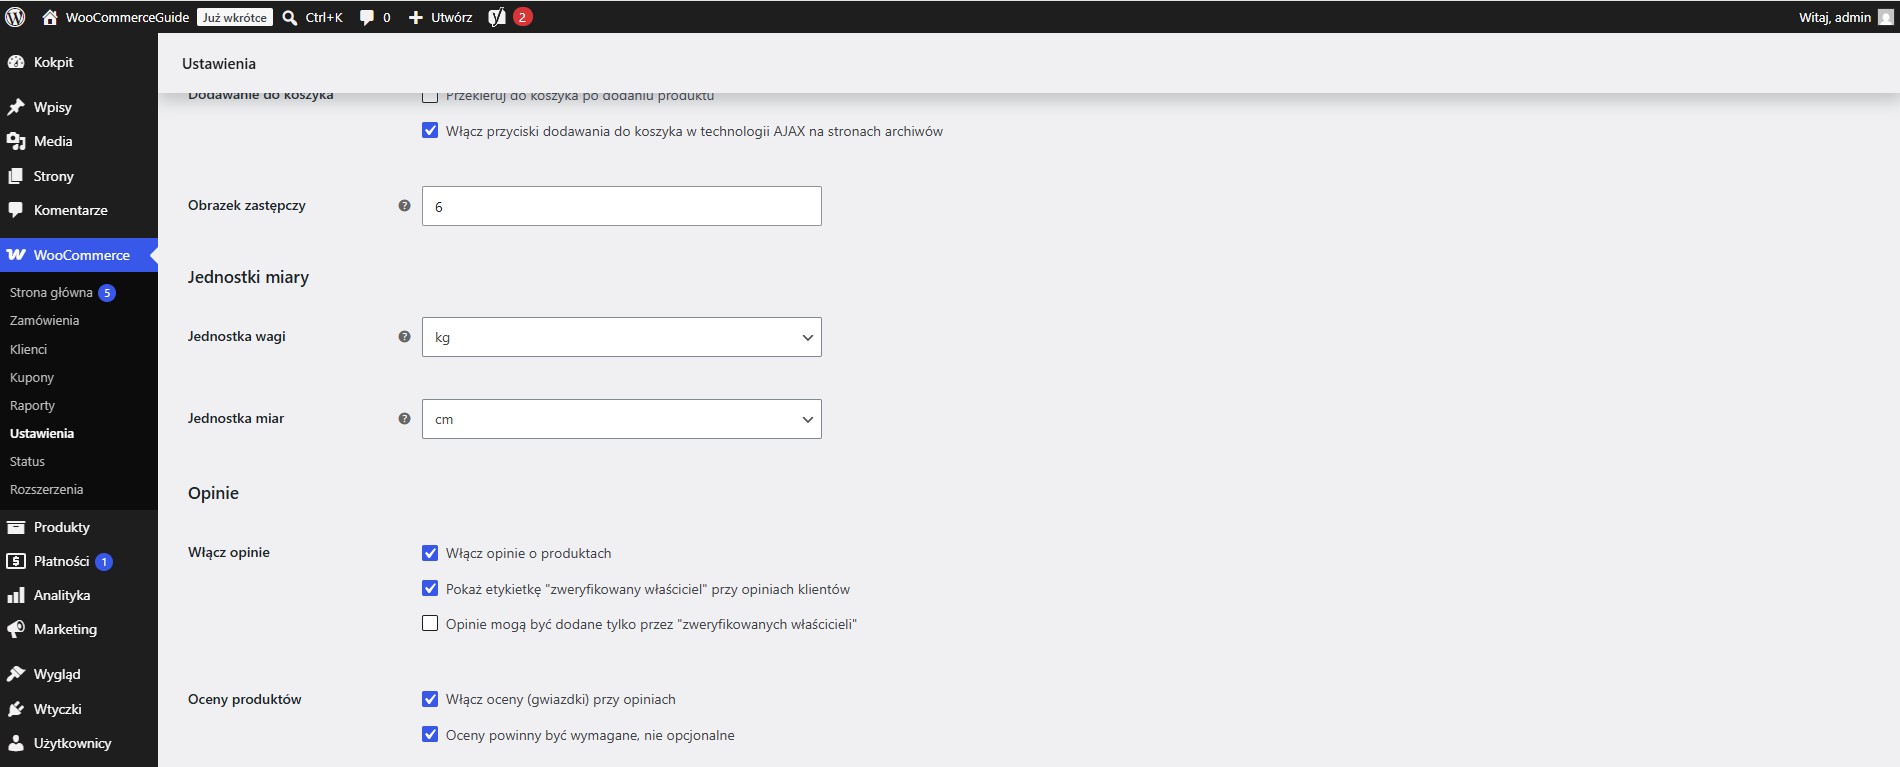Click the Kokpit dashboard icon
The height and width of the screenshot is (767, 1900).
point(15,62)
